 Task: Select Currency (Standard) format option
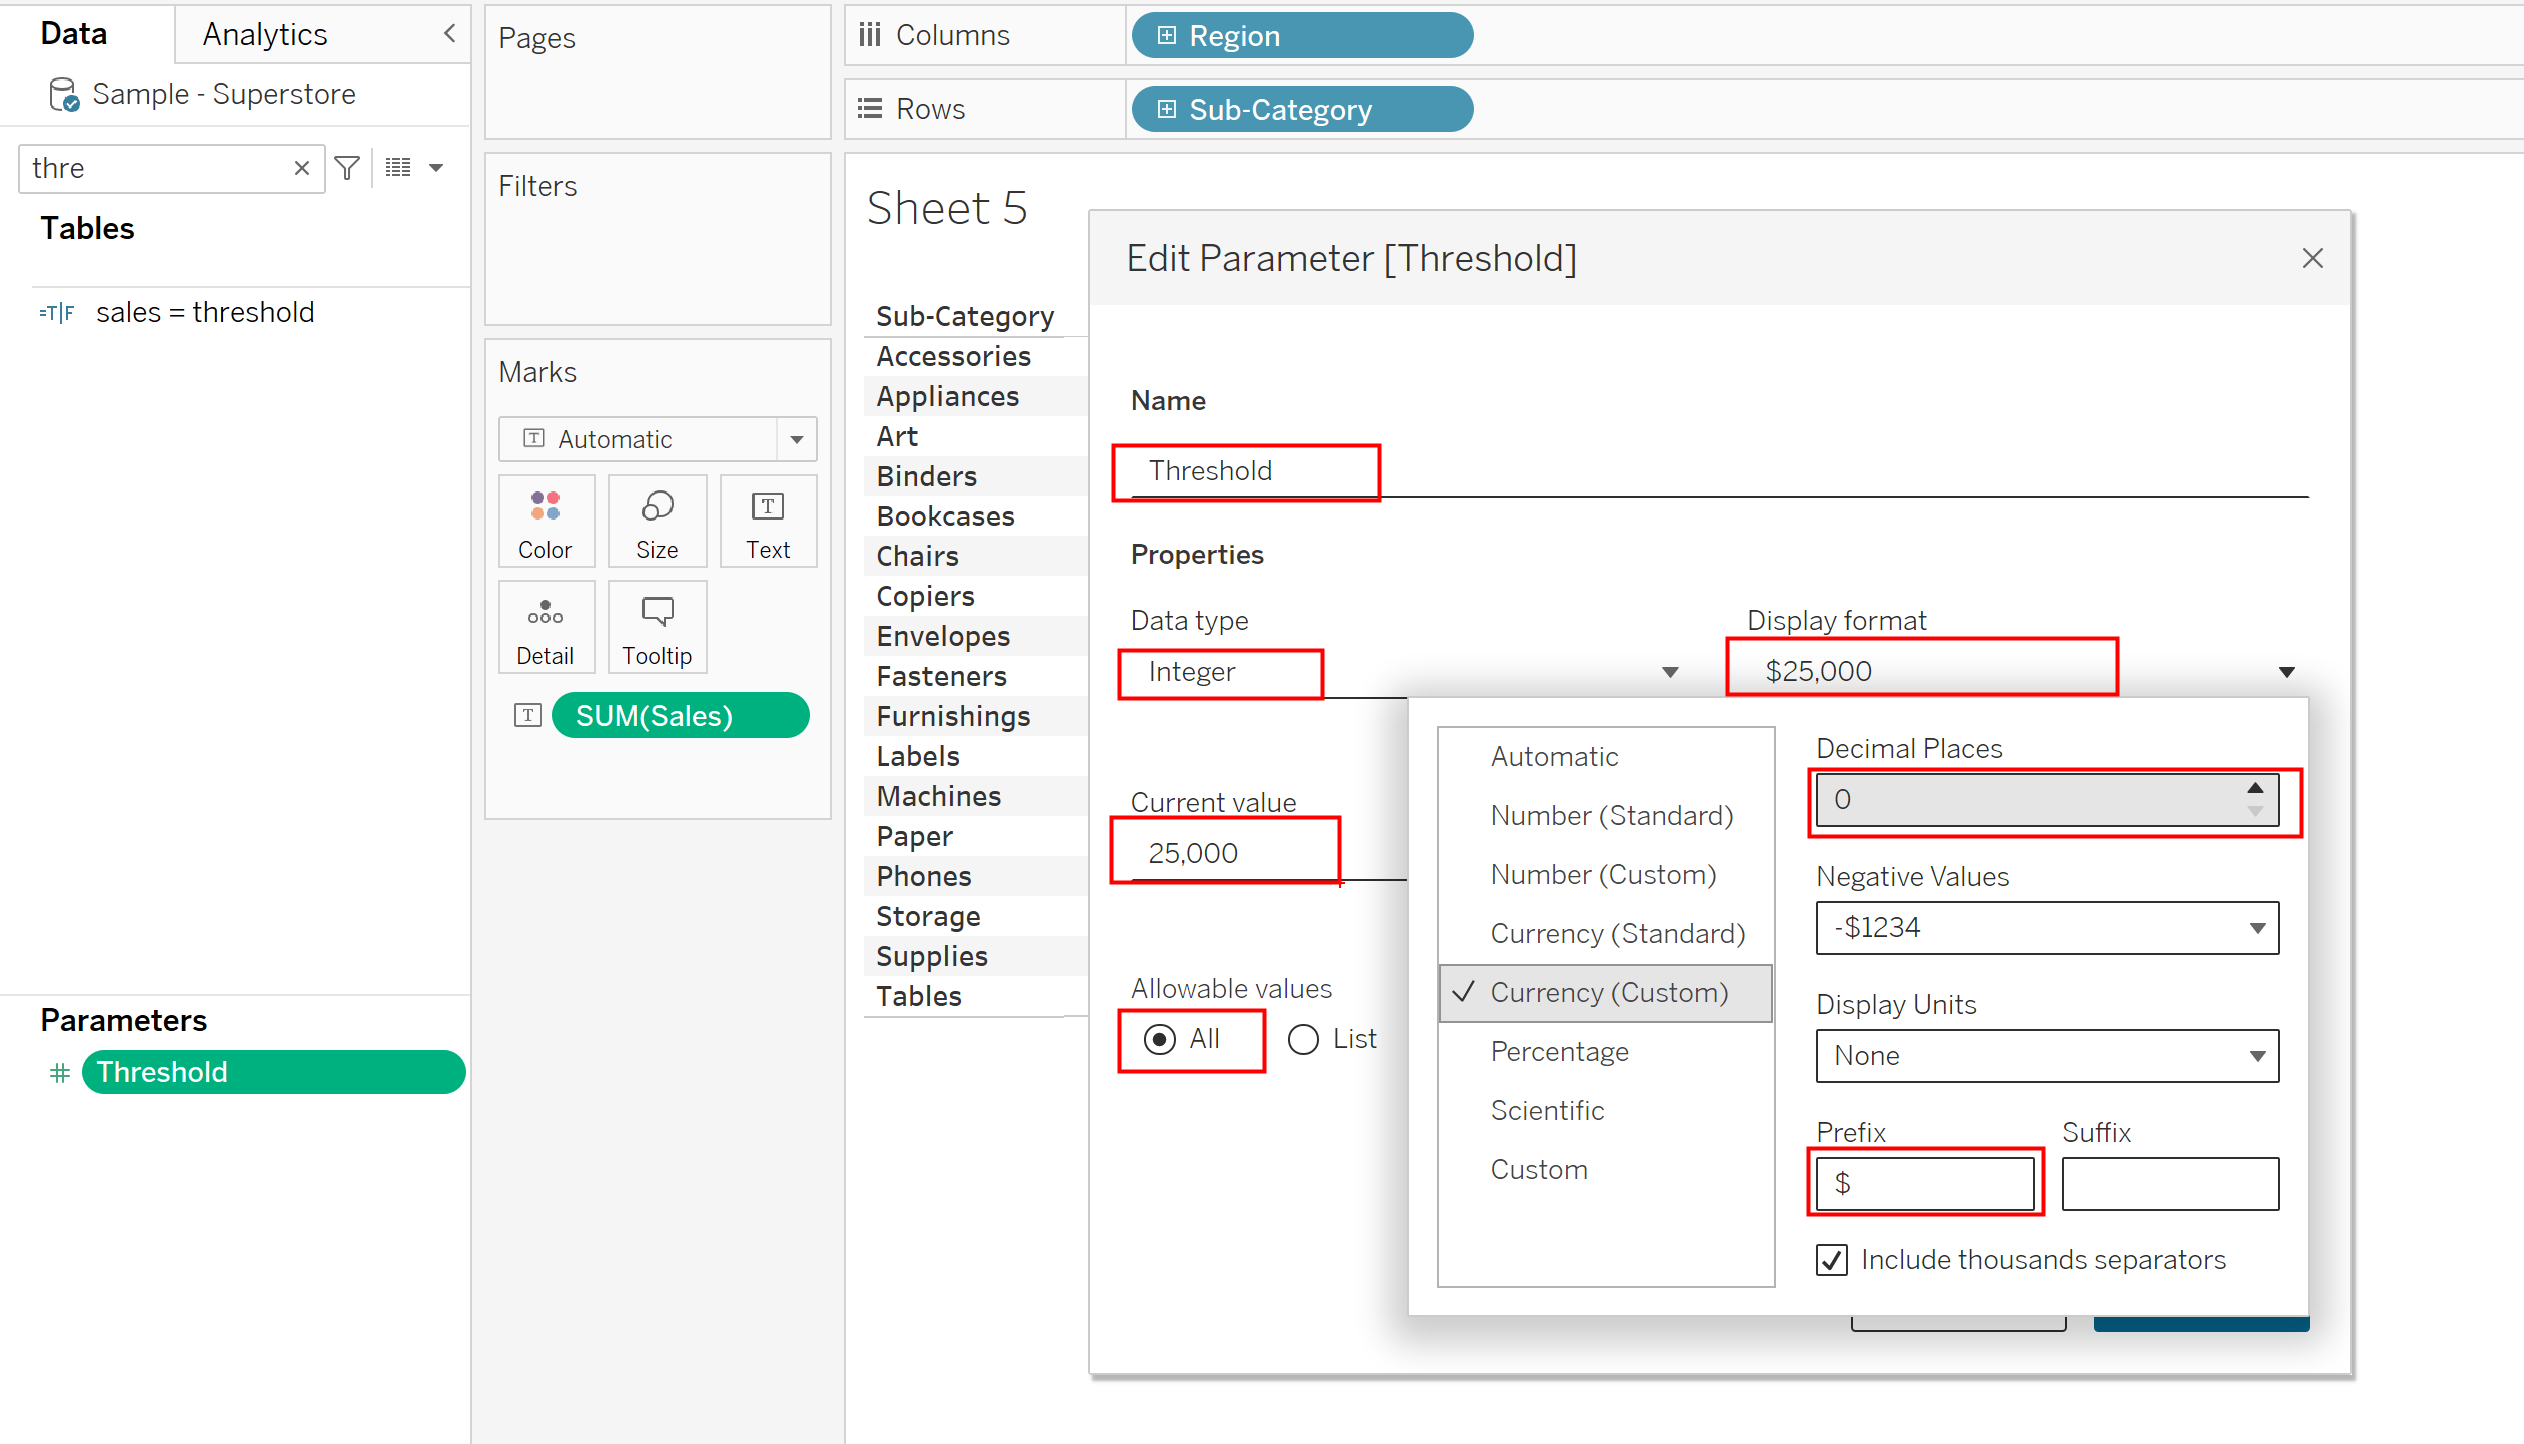coord(1617,933)
